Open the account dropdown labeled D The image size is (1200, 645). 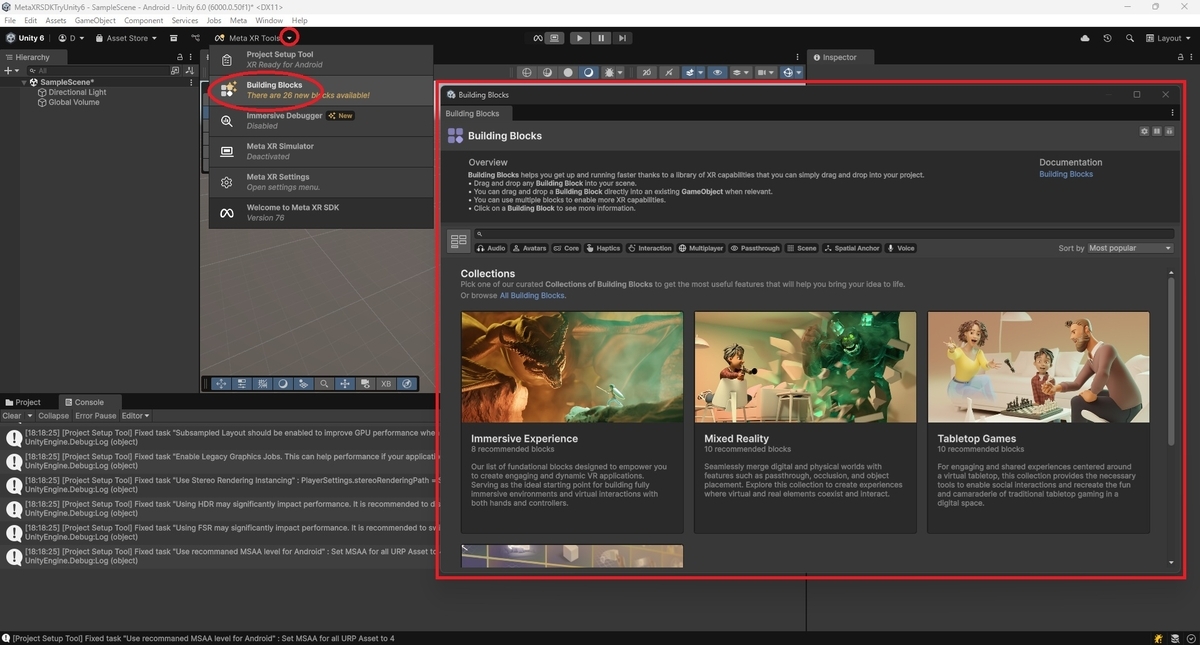point(70,38)
